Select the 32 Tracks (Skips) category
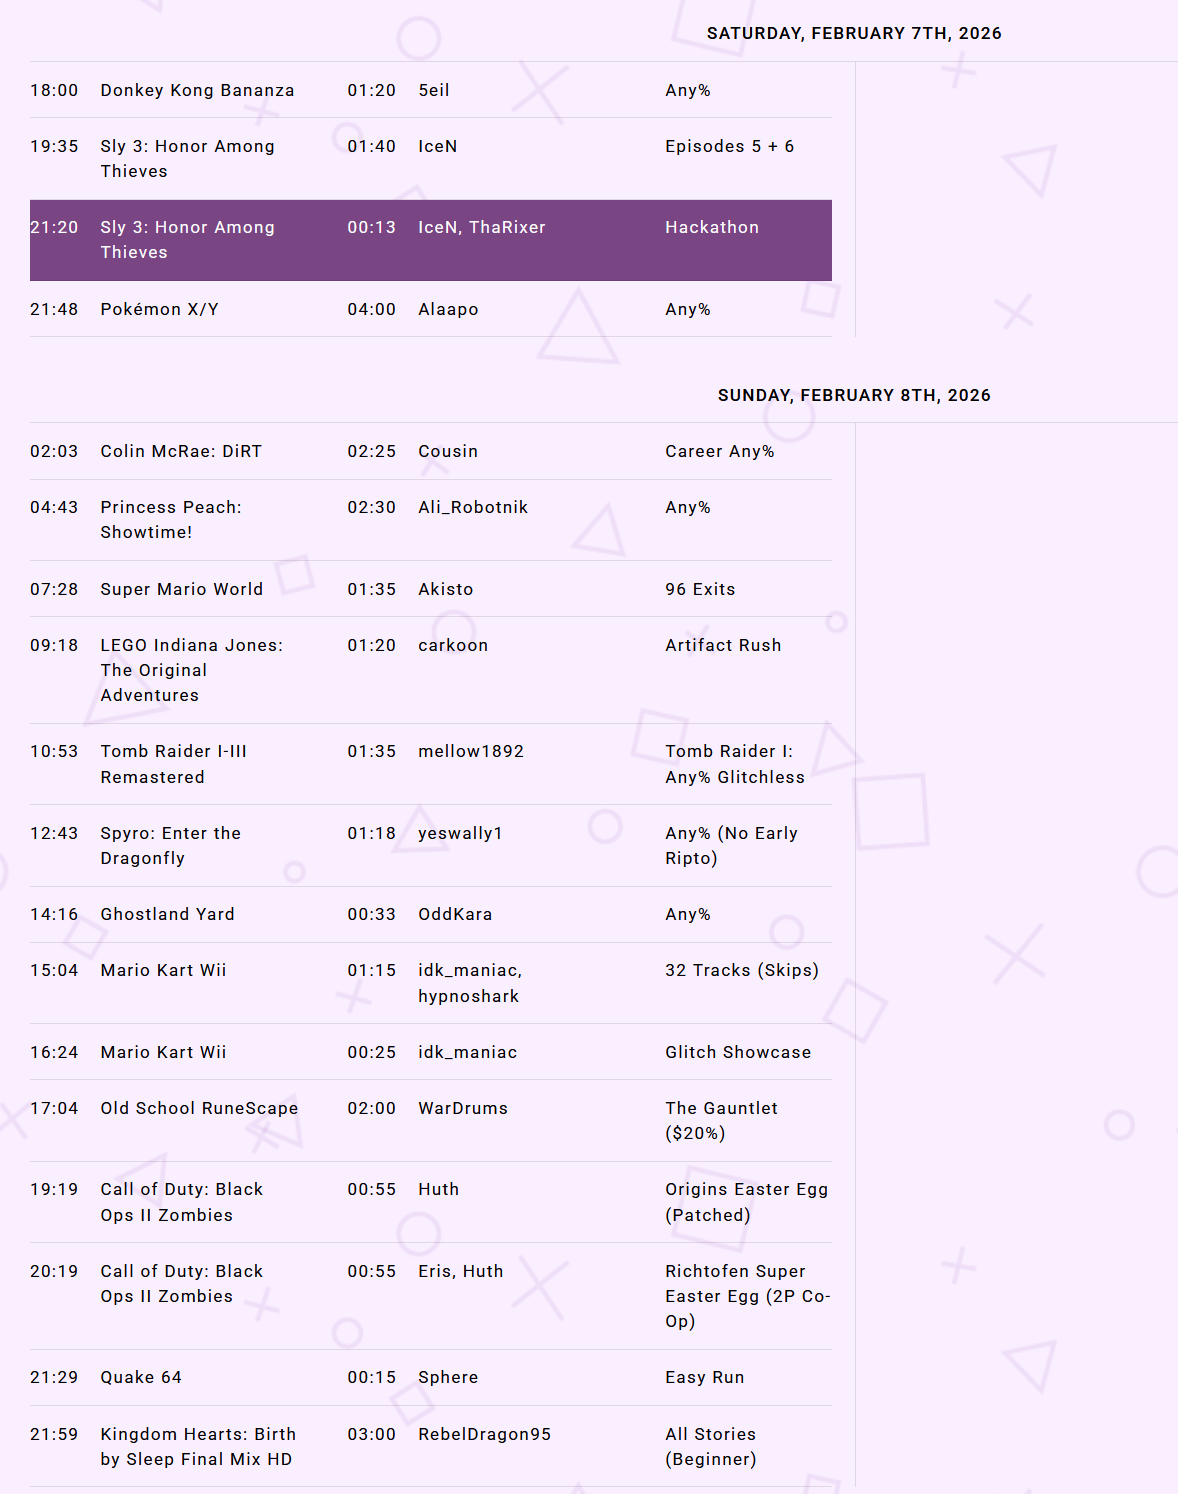 [742, 970]
